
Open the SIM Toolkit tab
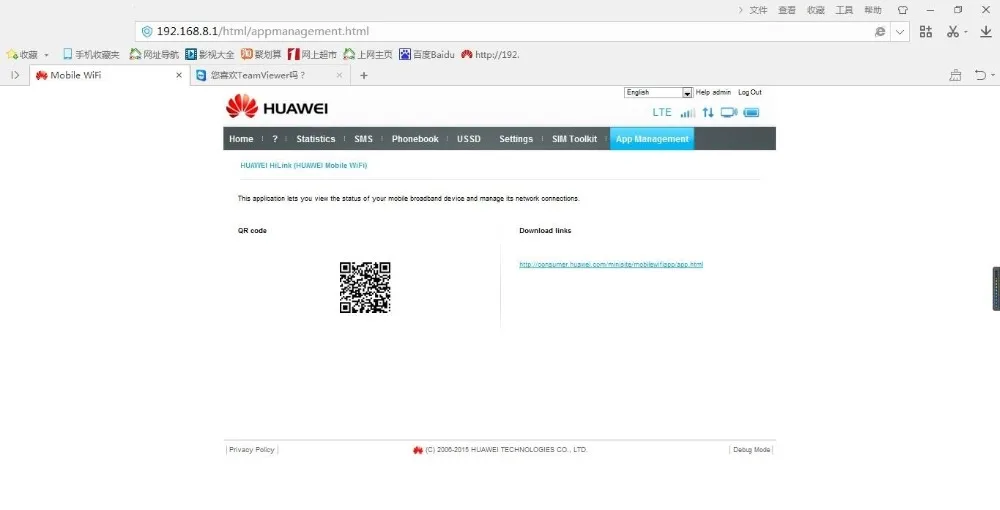(x=575, y=139)
